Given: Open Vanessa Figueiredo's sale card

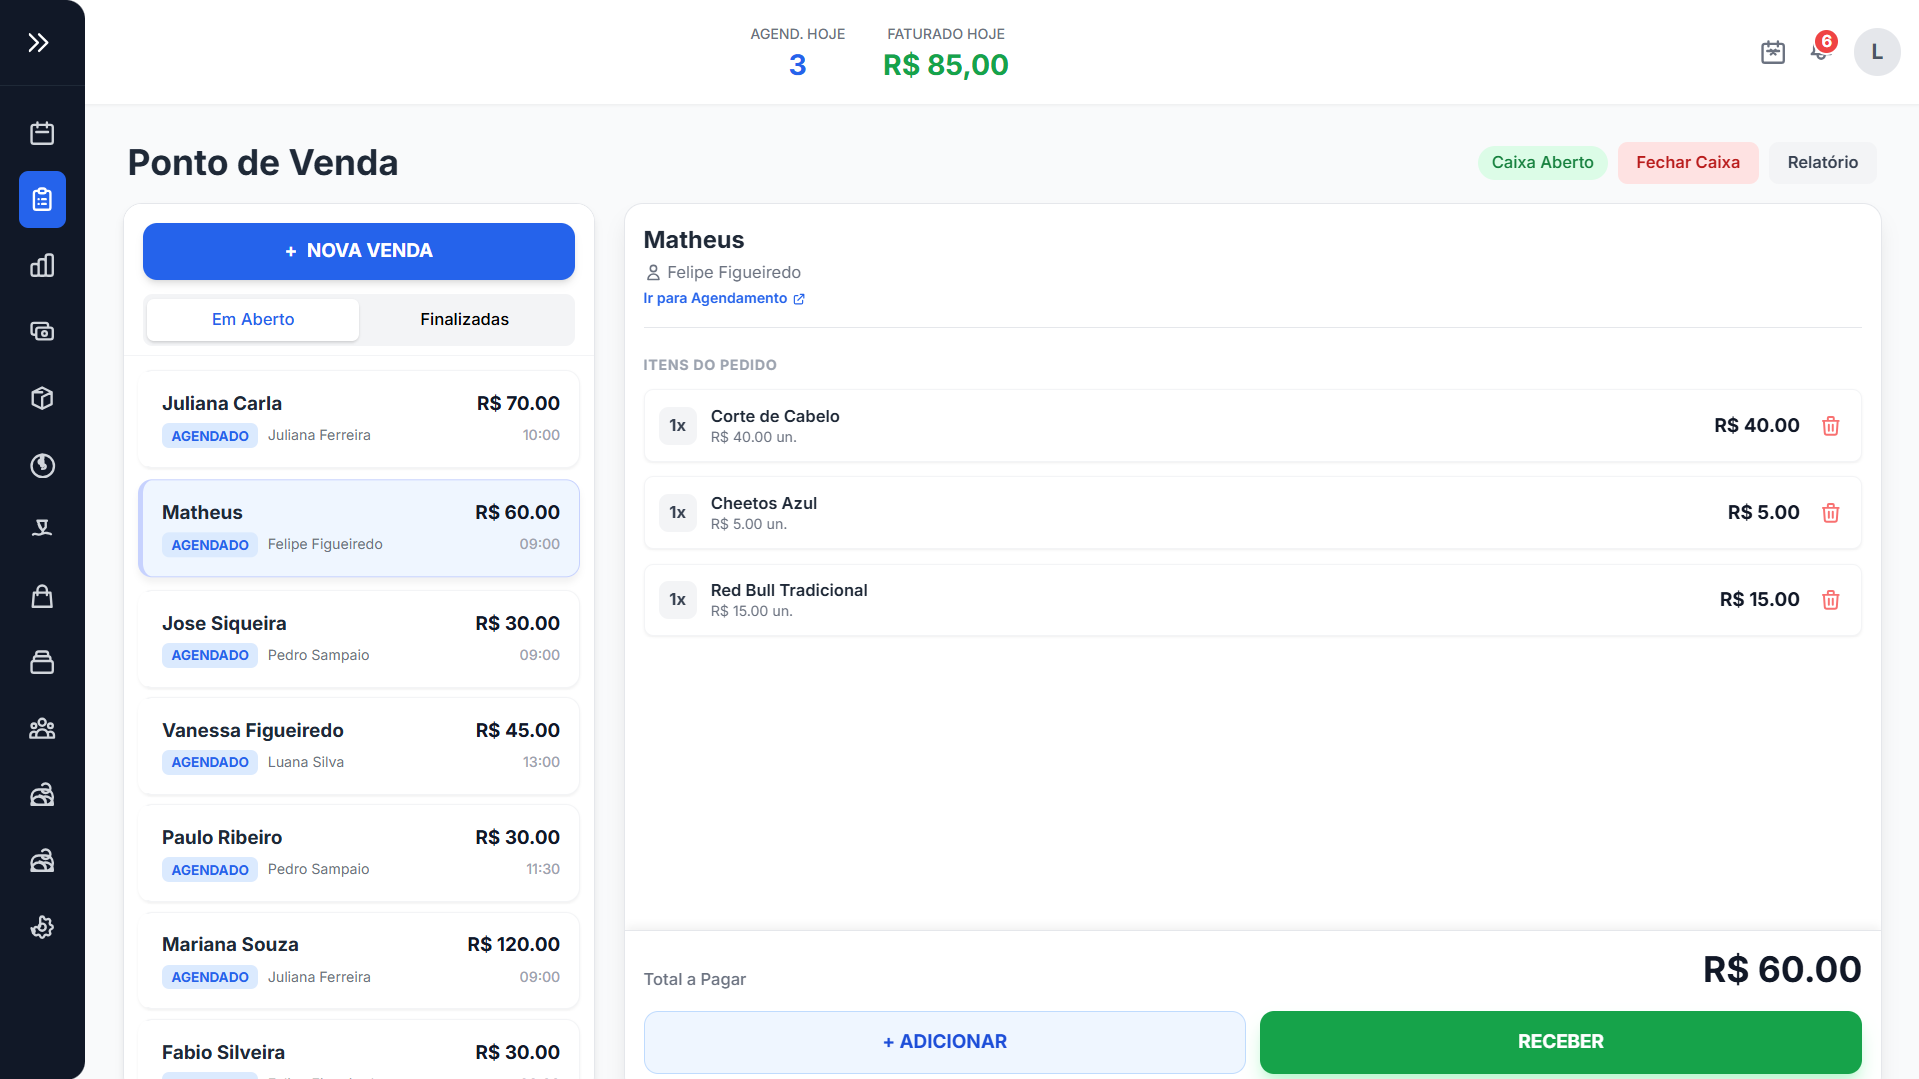Looking at the screenshot, I should click(359, 746).
